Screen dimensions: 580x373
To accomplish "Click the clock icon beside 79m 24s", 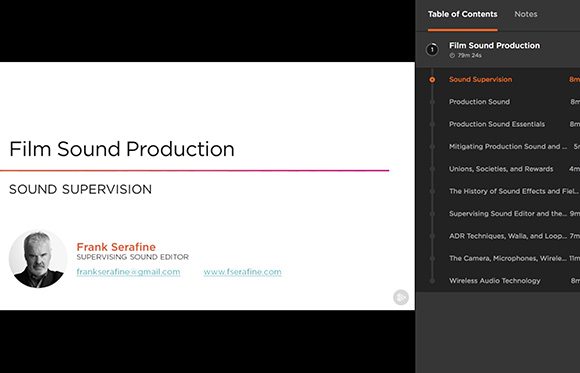I will click(x=452, y=56).
